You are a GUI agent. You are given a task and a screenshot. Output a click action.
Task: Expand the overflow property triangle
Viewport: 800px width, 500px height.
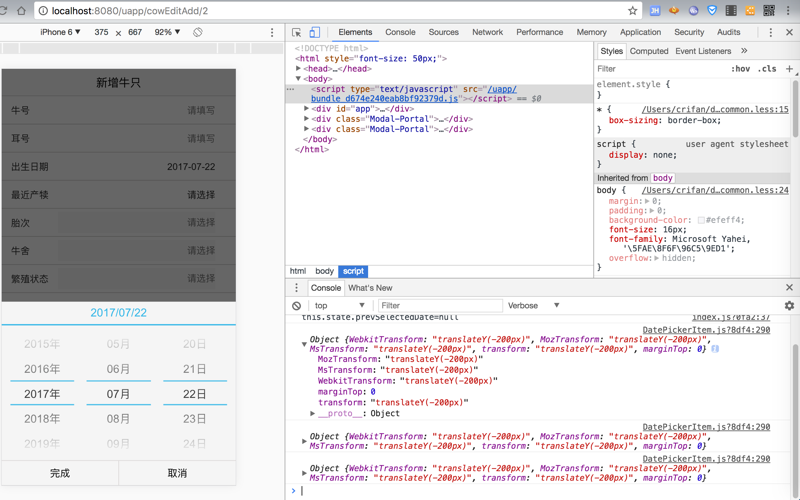pyautogui.click(x=657, y=258)
